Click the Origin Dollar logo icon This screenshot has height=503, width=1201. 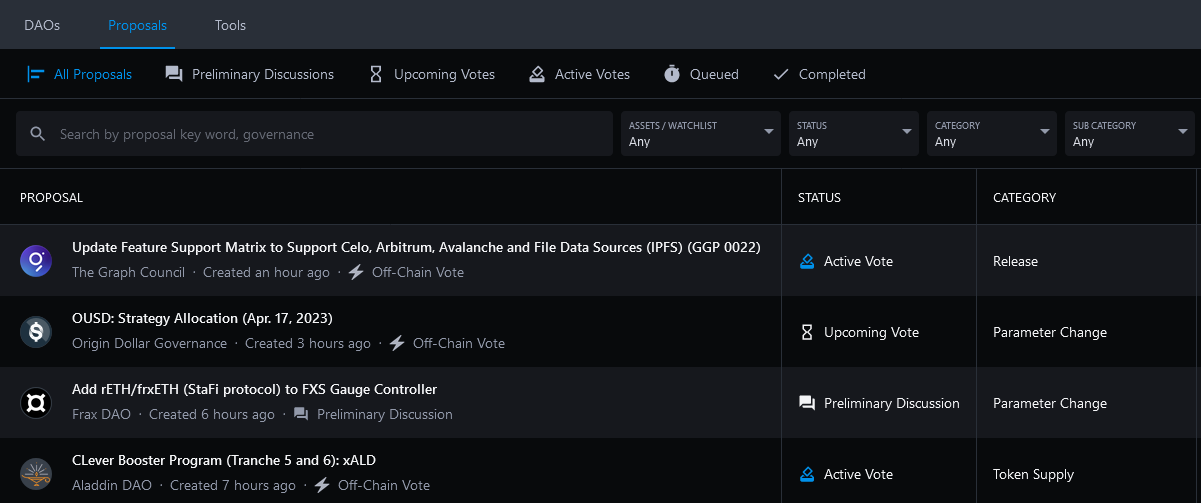(x=36, y=332)
